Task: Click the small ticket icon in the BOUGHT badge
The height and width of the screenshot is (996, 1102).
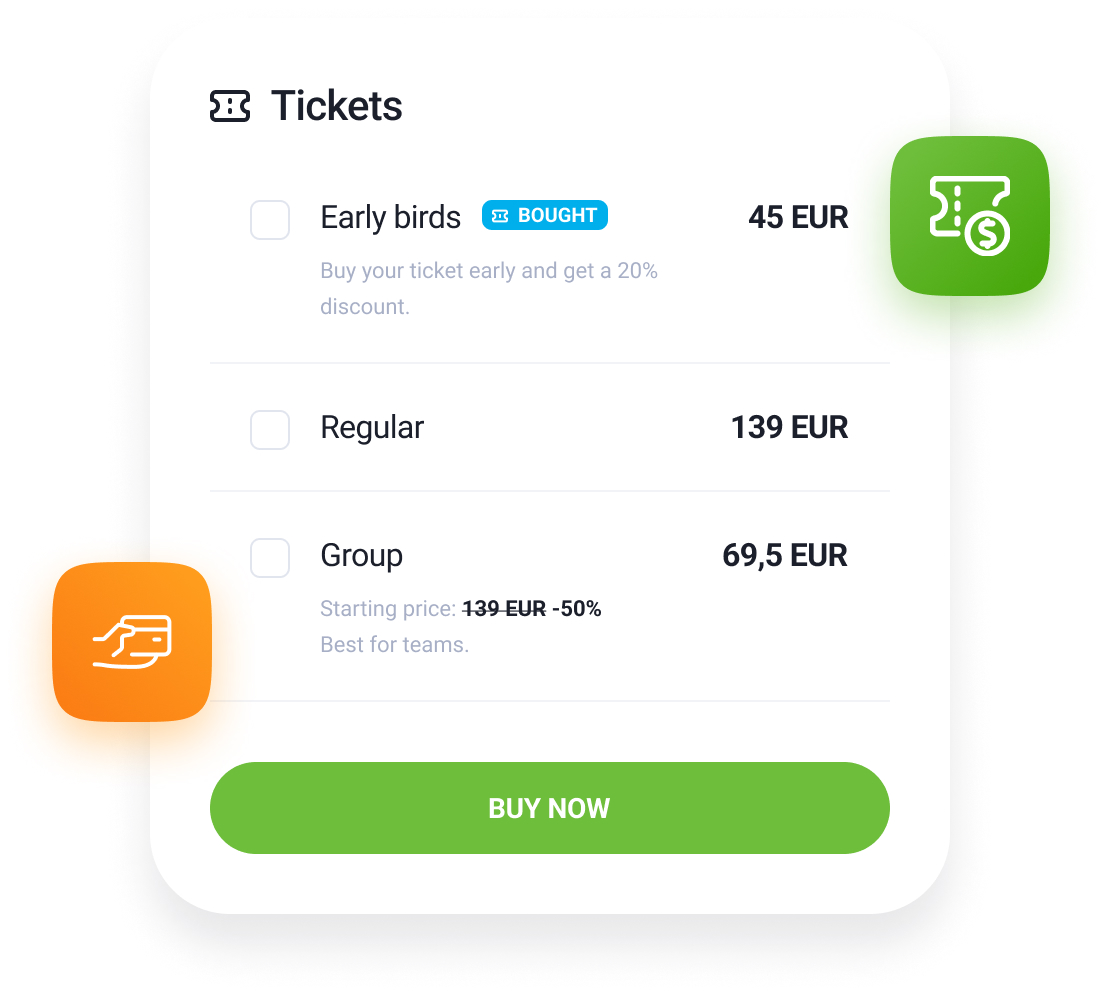Action: [500, 216]
